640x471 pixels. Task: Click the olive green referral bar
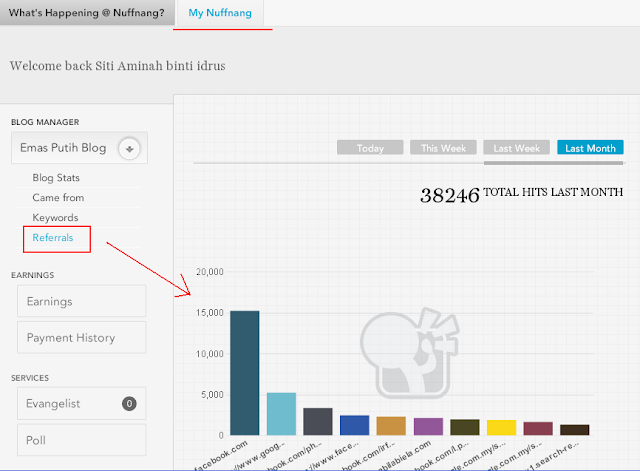pos(465,427)
